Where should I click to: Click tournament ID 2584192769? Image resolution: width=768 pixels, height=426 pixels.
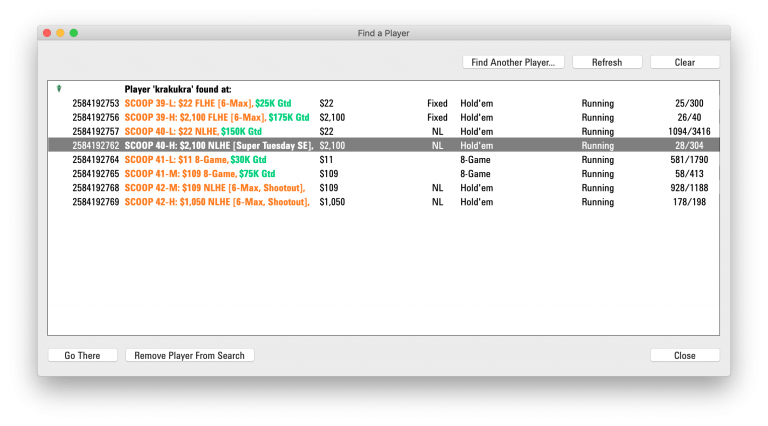click(x=96, y=202)
